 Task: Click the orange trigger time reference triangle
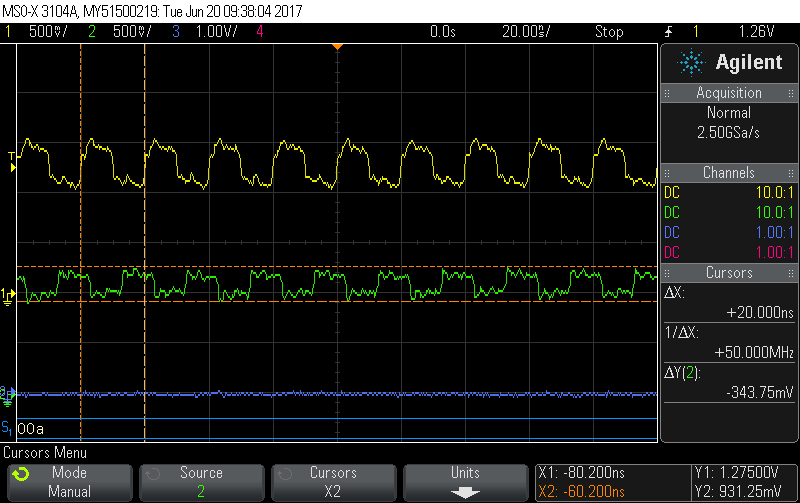coord(337,47)
